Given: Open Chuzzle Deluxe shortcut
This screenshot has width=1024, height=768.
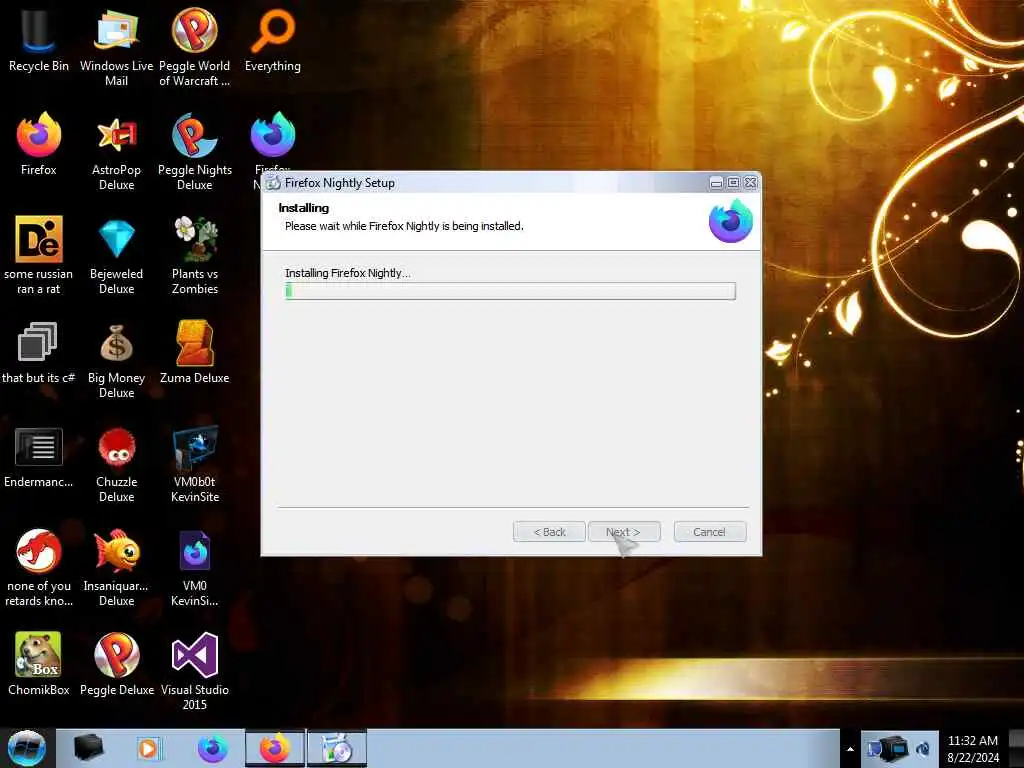Looking at the screenshot, I should pos(116,464).
